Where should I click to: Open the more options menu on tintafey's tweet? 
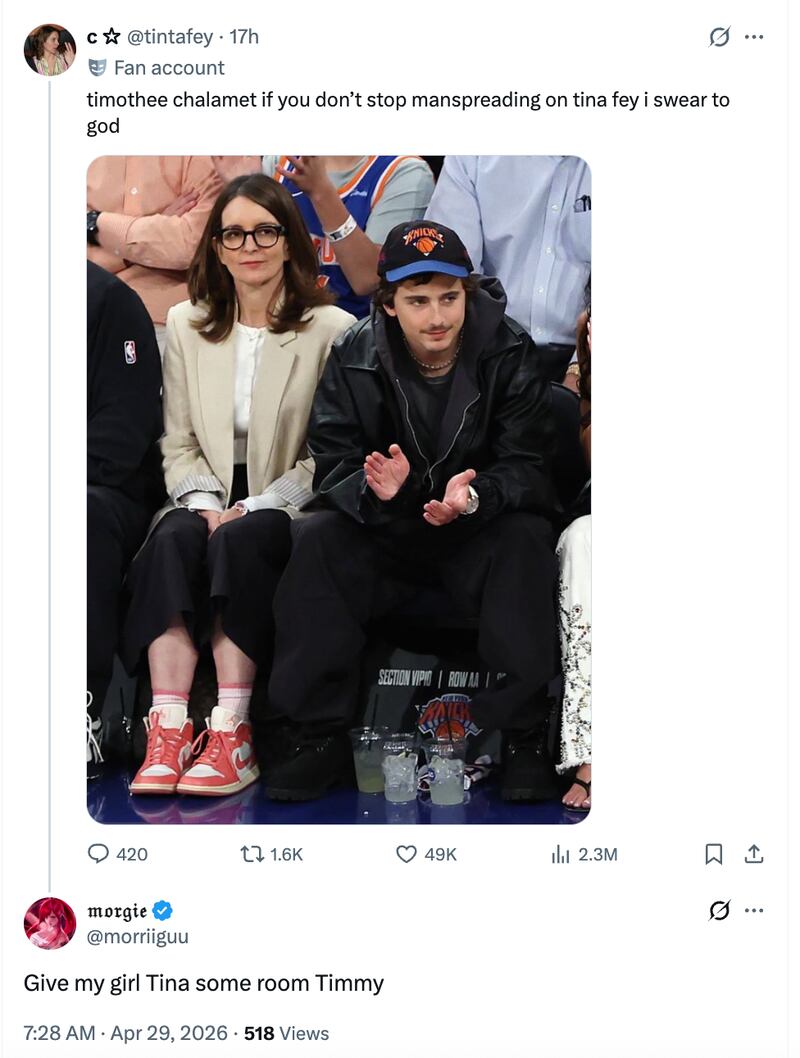(754, 37)
